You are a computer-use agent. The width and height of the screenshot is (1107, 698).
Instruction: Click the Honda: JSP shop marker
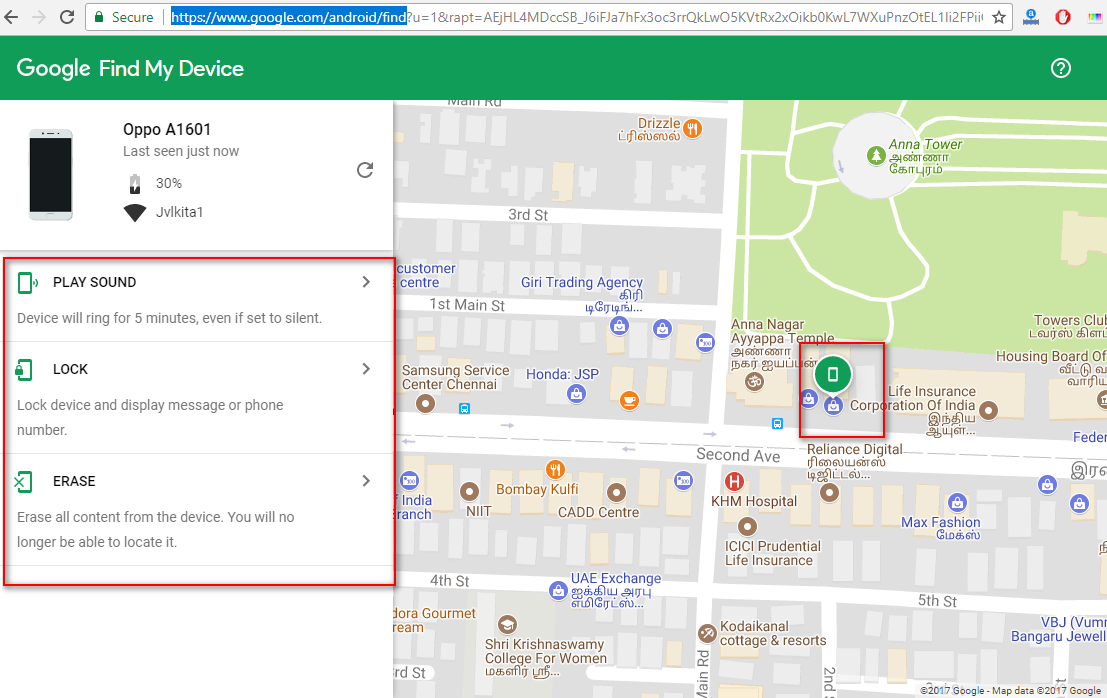click(576, 394)
